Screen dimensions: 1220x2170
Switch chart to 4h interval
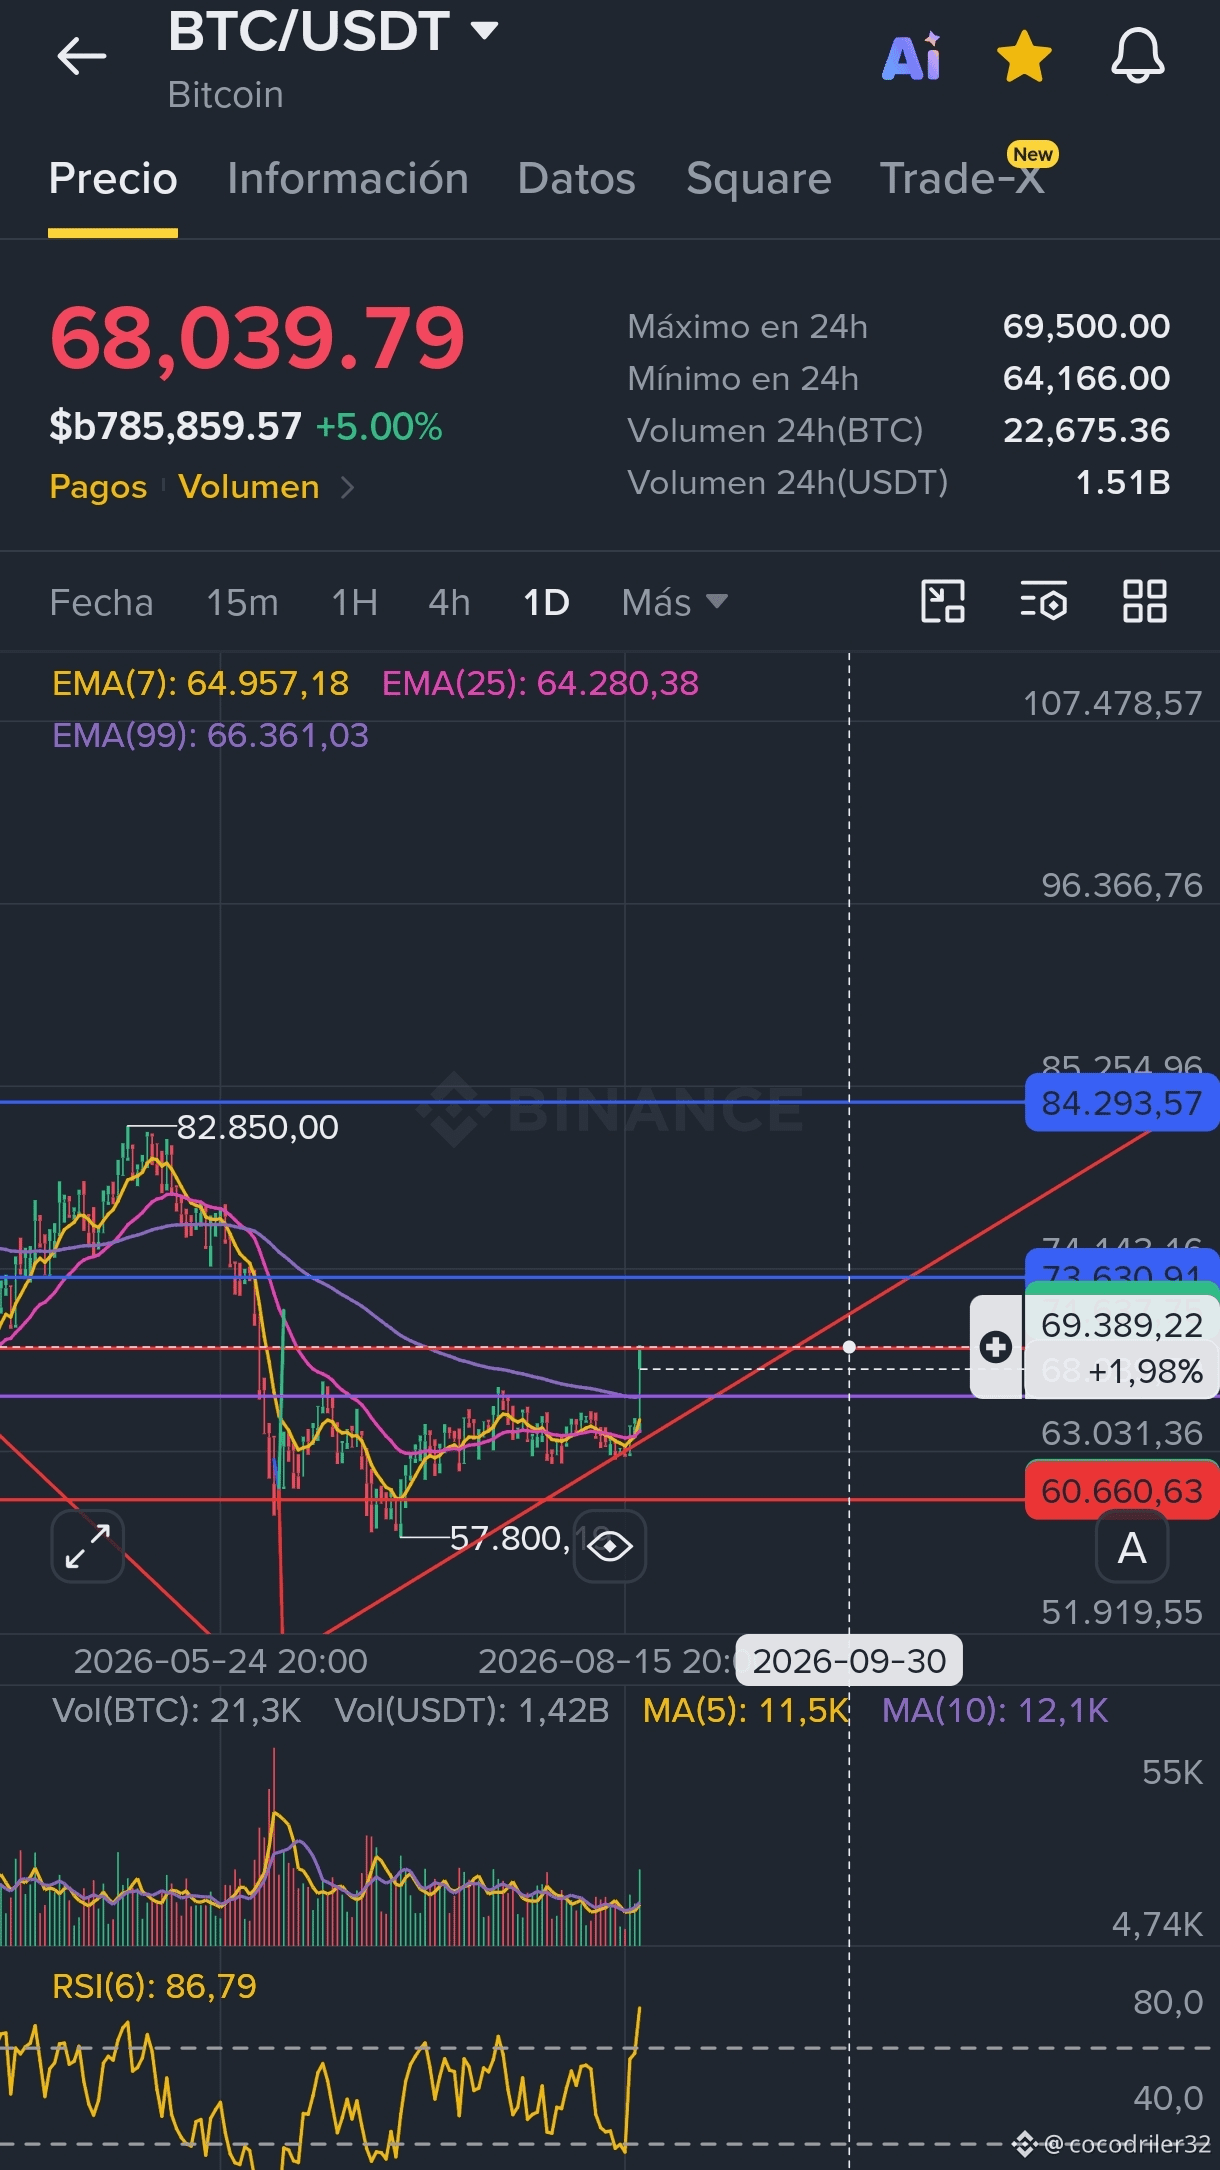449,603
